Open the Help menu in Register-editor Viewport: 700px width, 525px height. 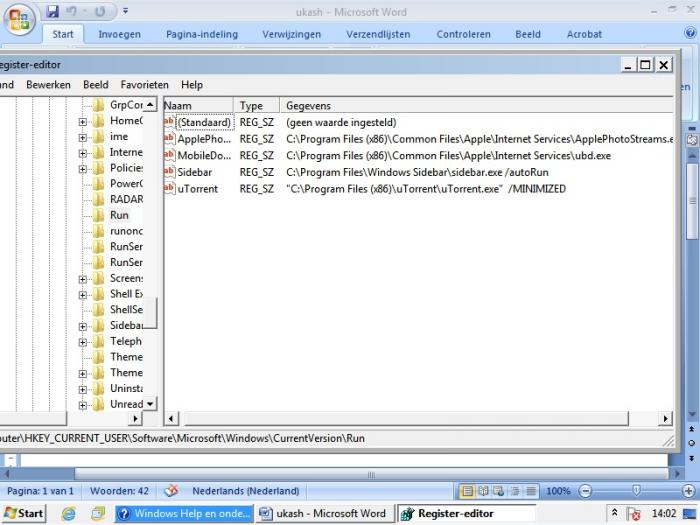point(192,85)
